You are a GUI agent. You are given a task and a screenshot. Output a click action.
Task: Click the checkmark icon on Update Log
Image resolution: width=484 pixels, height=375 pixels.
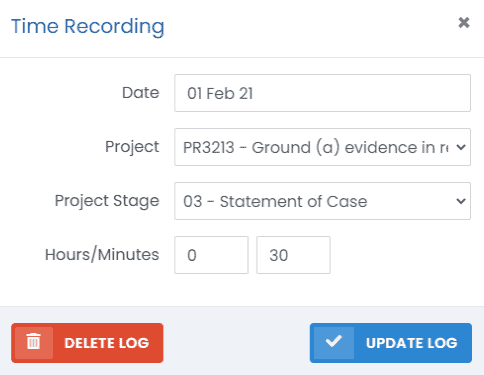334,342
